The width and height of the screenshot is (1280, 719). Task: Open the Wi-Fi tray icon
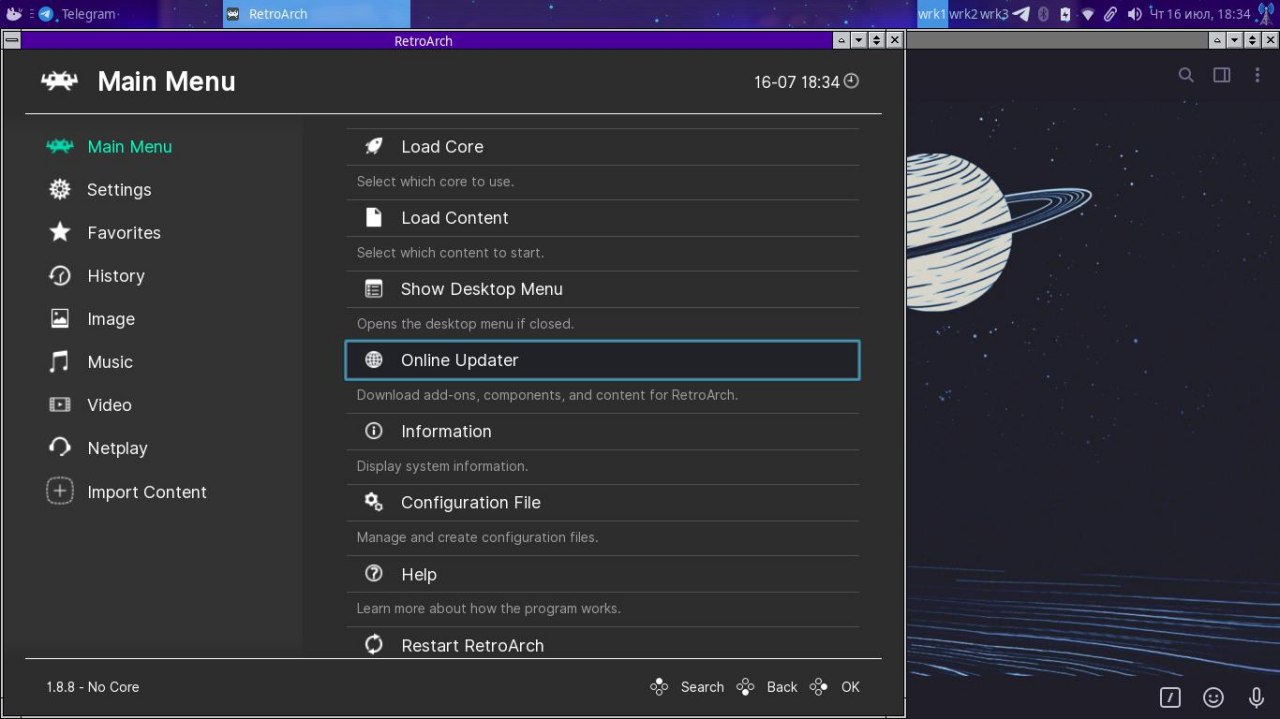(x=1088, y=14)
